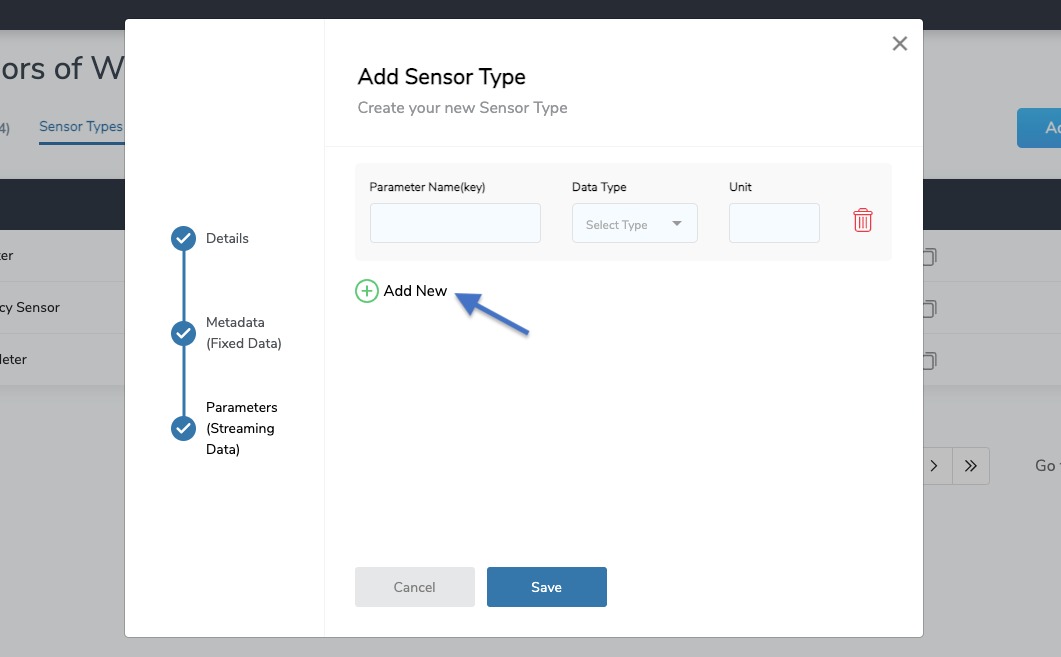Viewport: 1061px width, 657px height.
Task: Cancel the sensor type creation
Action: 415,587
